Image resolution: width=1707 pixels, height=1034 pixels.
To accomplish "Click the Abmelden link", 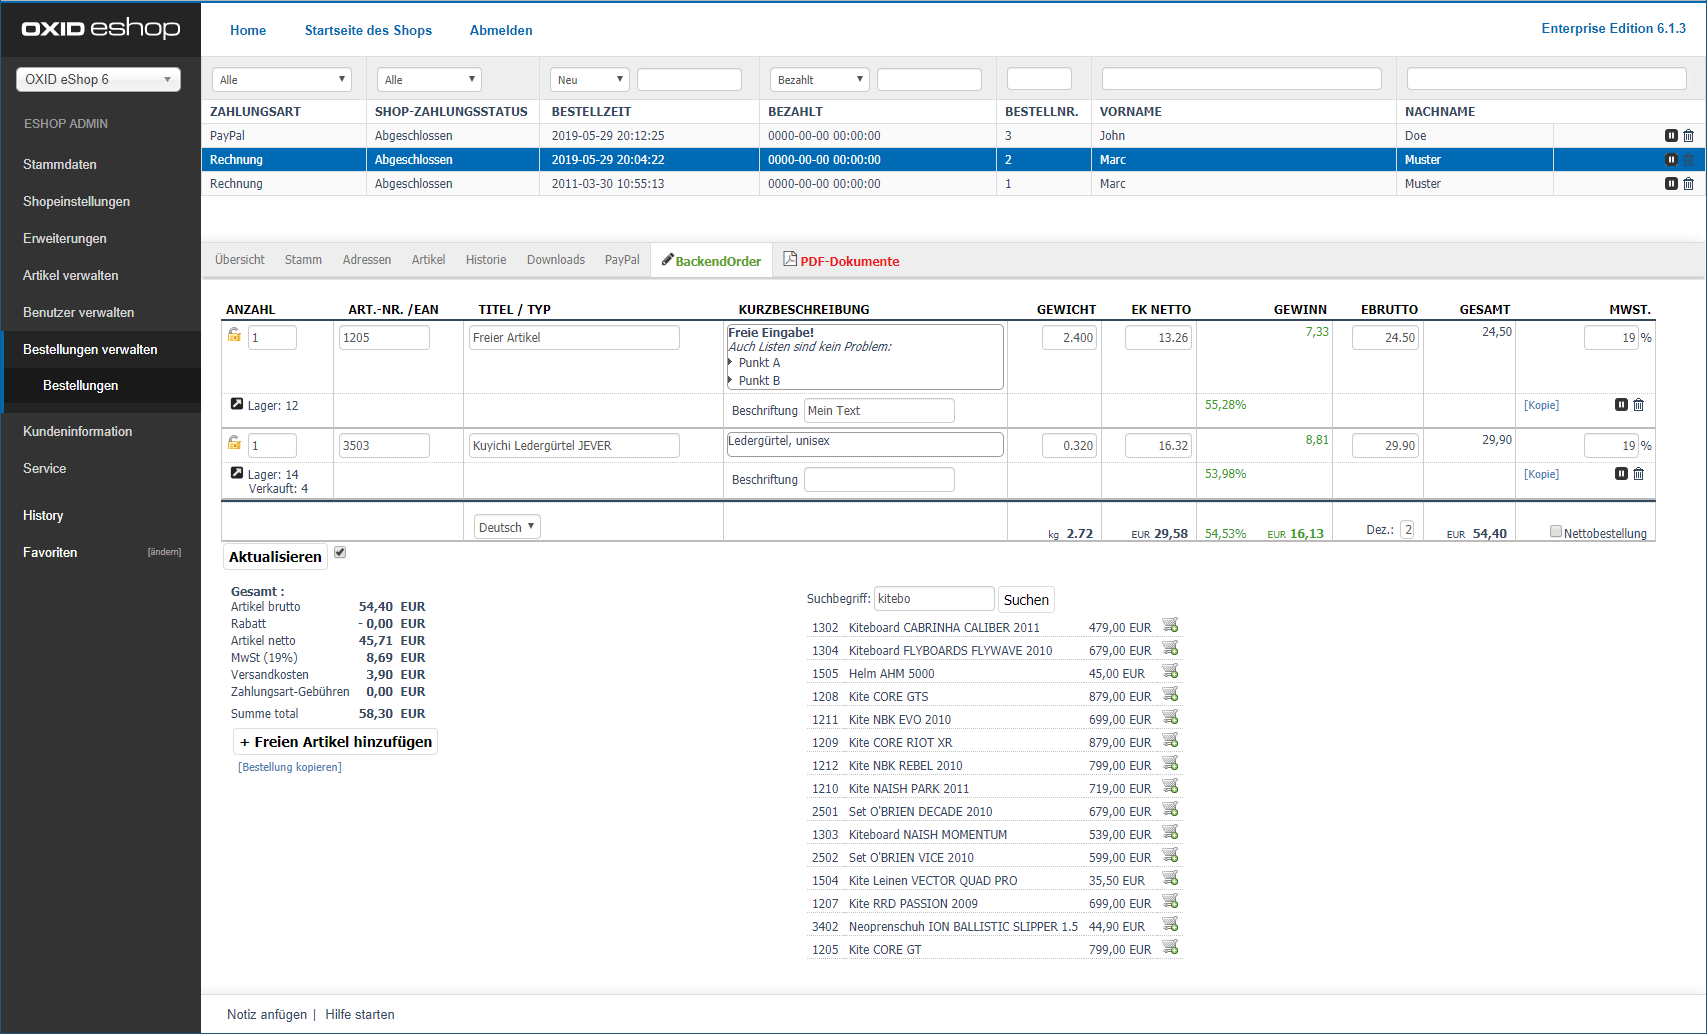I will coord(501,30).
